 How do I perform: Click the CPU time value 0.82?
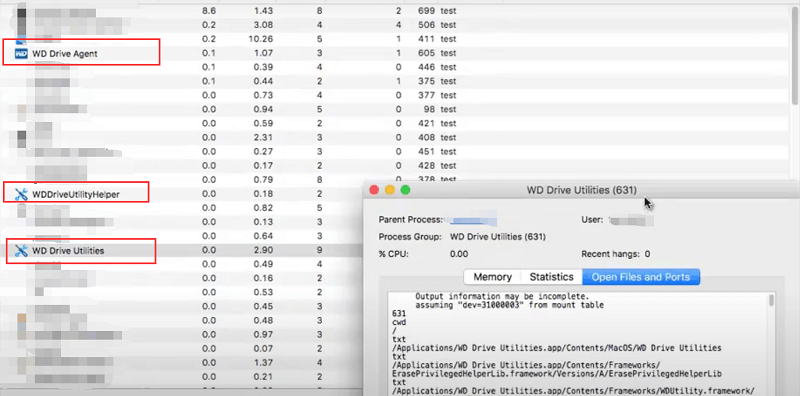coord(264,208)
